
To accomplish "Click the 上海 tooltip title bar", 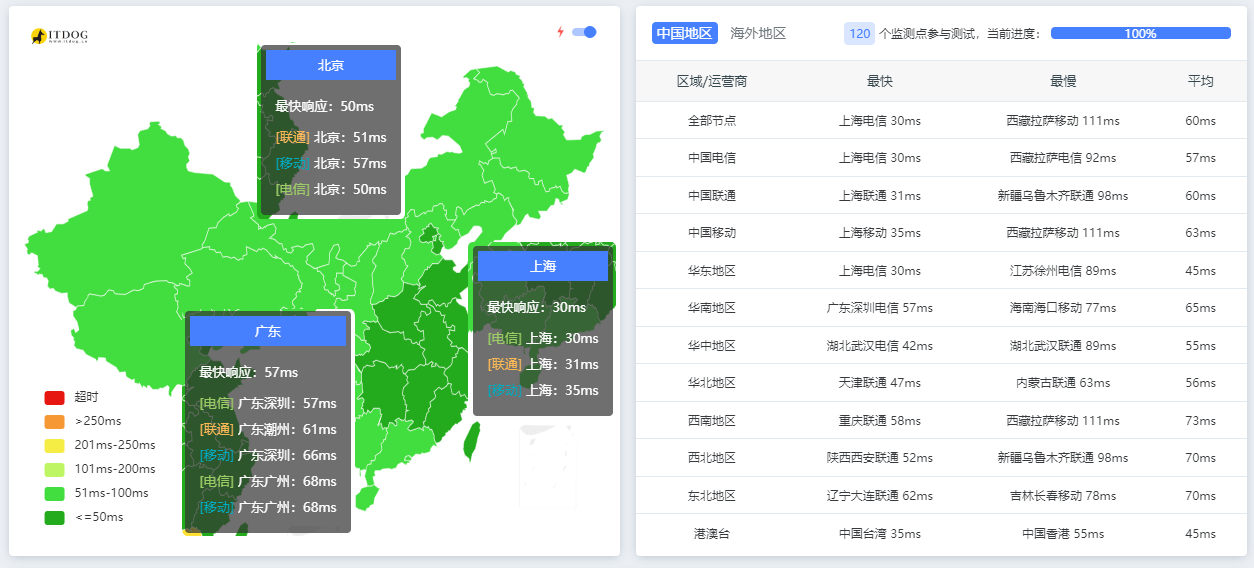I will pyautogui.click(x=543, y=266).
